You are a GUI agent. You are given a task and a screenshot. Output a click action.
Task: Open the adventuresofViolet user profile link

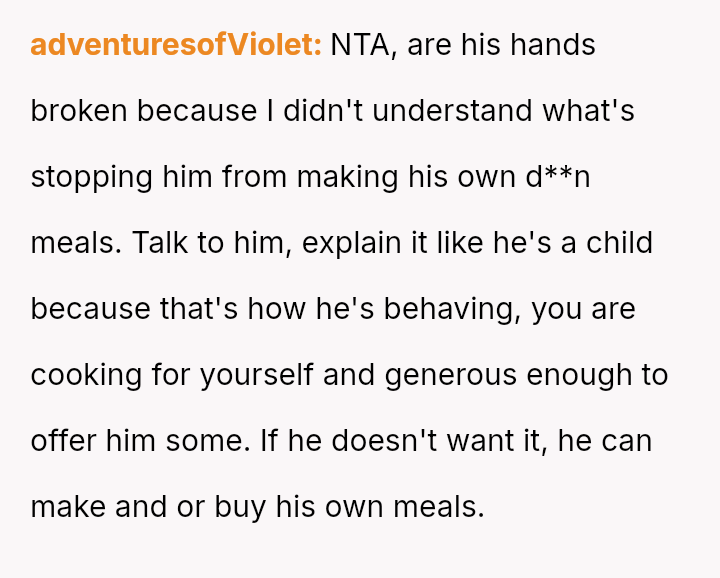tap(175, 45)
